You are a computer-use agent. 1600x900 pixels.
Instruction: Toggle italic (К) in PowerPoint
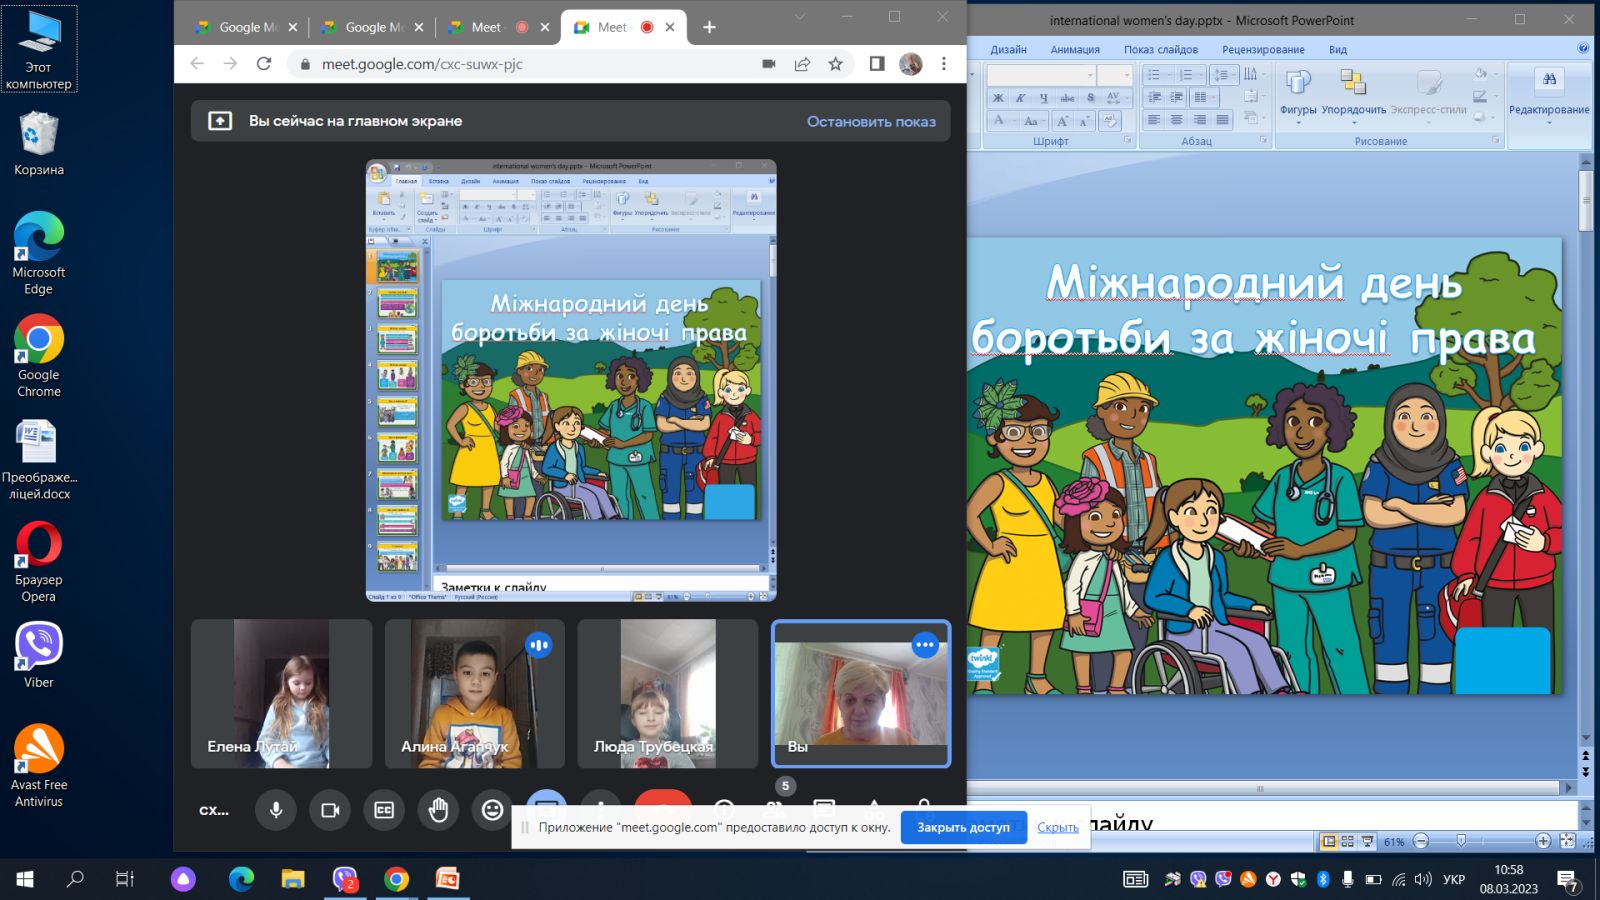[1021, 98]
